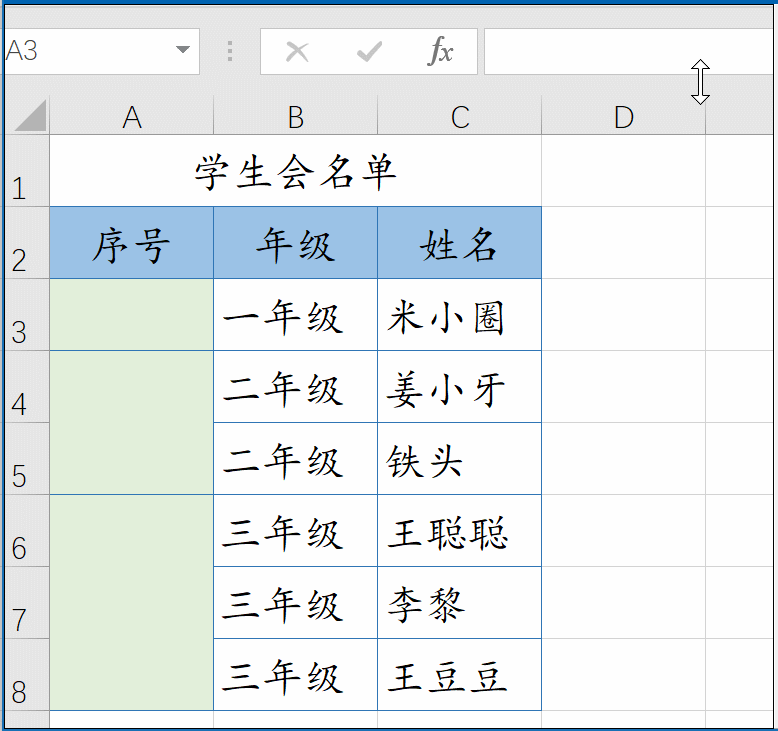This screenshot has width=778, height=731.
Task: Select the 二年级 cell beside 铁头
Action: click(296, 459)
